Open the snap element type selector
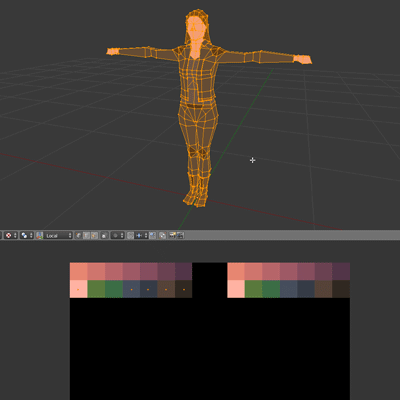This screenshot has width=400, height=400. click(x=141, y=235)
